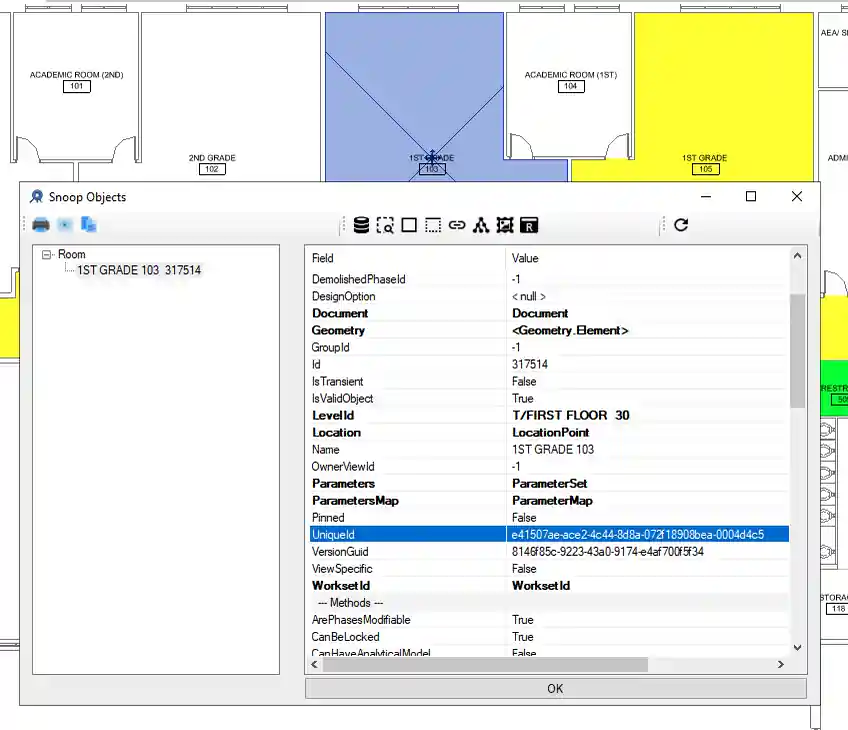Viewport: 848px width, 730px height.
Task: Click the Snoop Active View rectangle icon
Action: [x=409, y=224]
